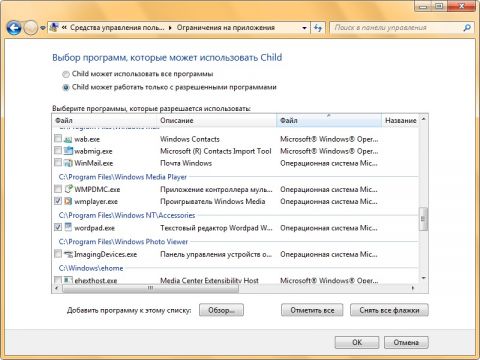The width and height of the screenshot is (480, 360).
Task: Click the wabmig.exe program icon
Action: [68, 151]
